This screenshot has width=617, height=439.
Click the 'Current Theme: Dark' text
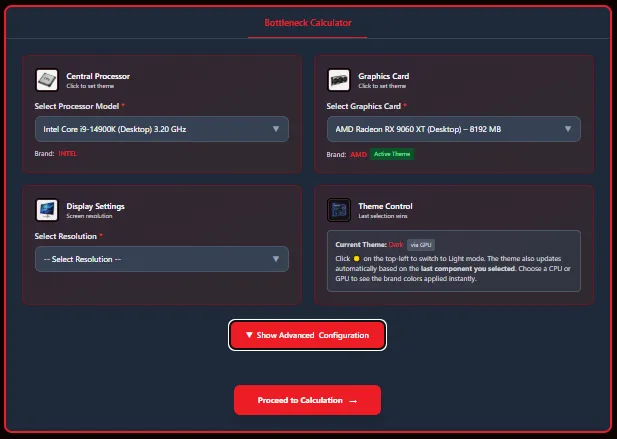pyautogui.click(x=369, y=245)
